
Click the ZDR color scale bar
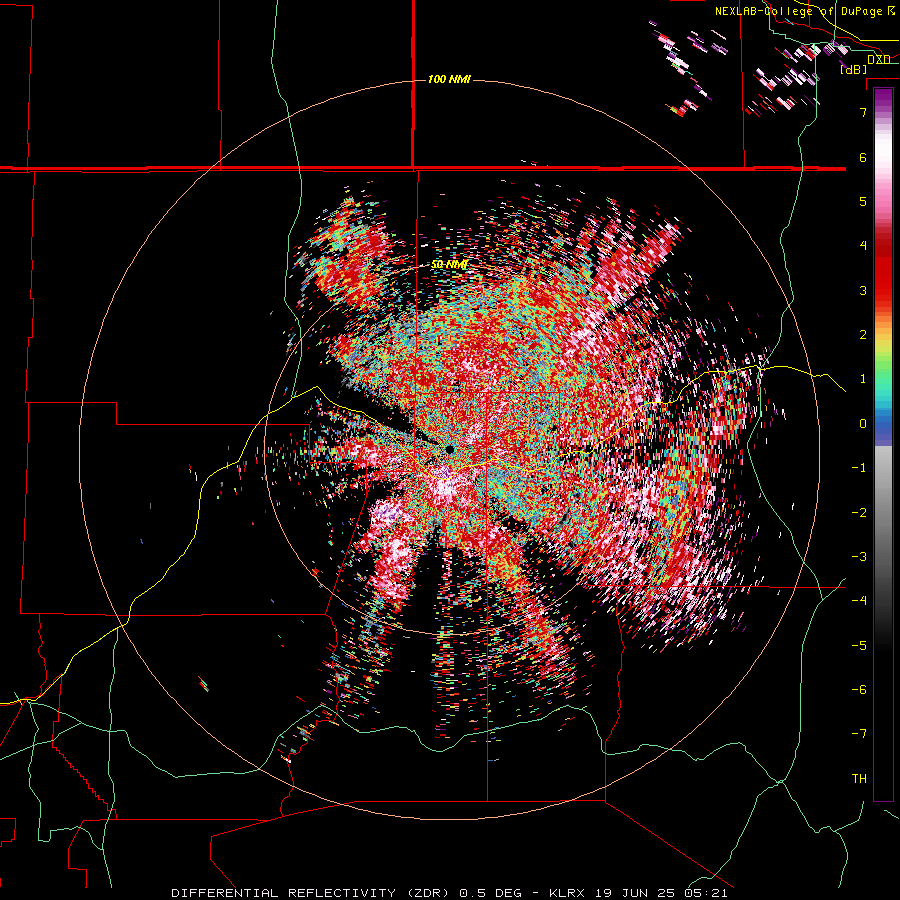pyautogui.click(x=883, y=444)
